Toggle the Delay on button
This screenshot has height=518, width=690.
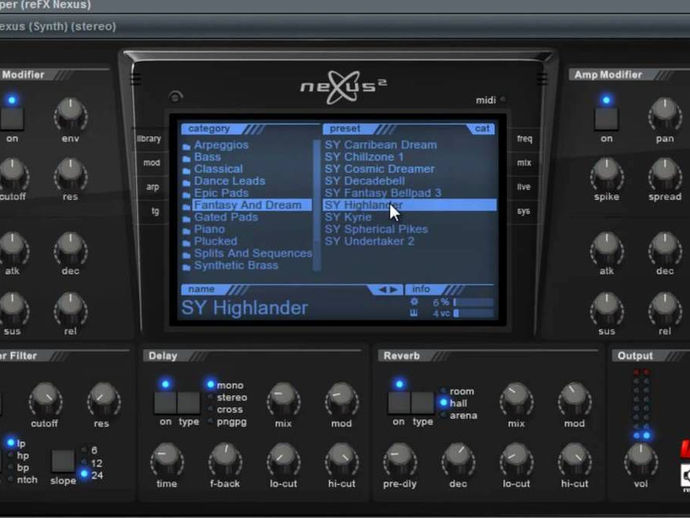click(165, 403)
